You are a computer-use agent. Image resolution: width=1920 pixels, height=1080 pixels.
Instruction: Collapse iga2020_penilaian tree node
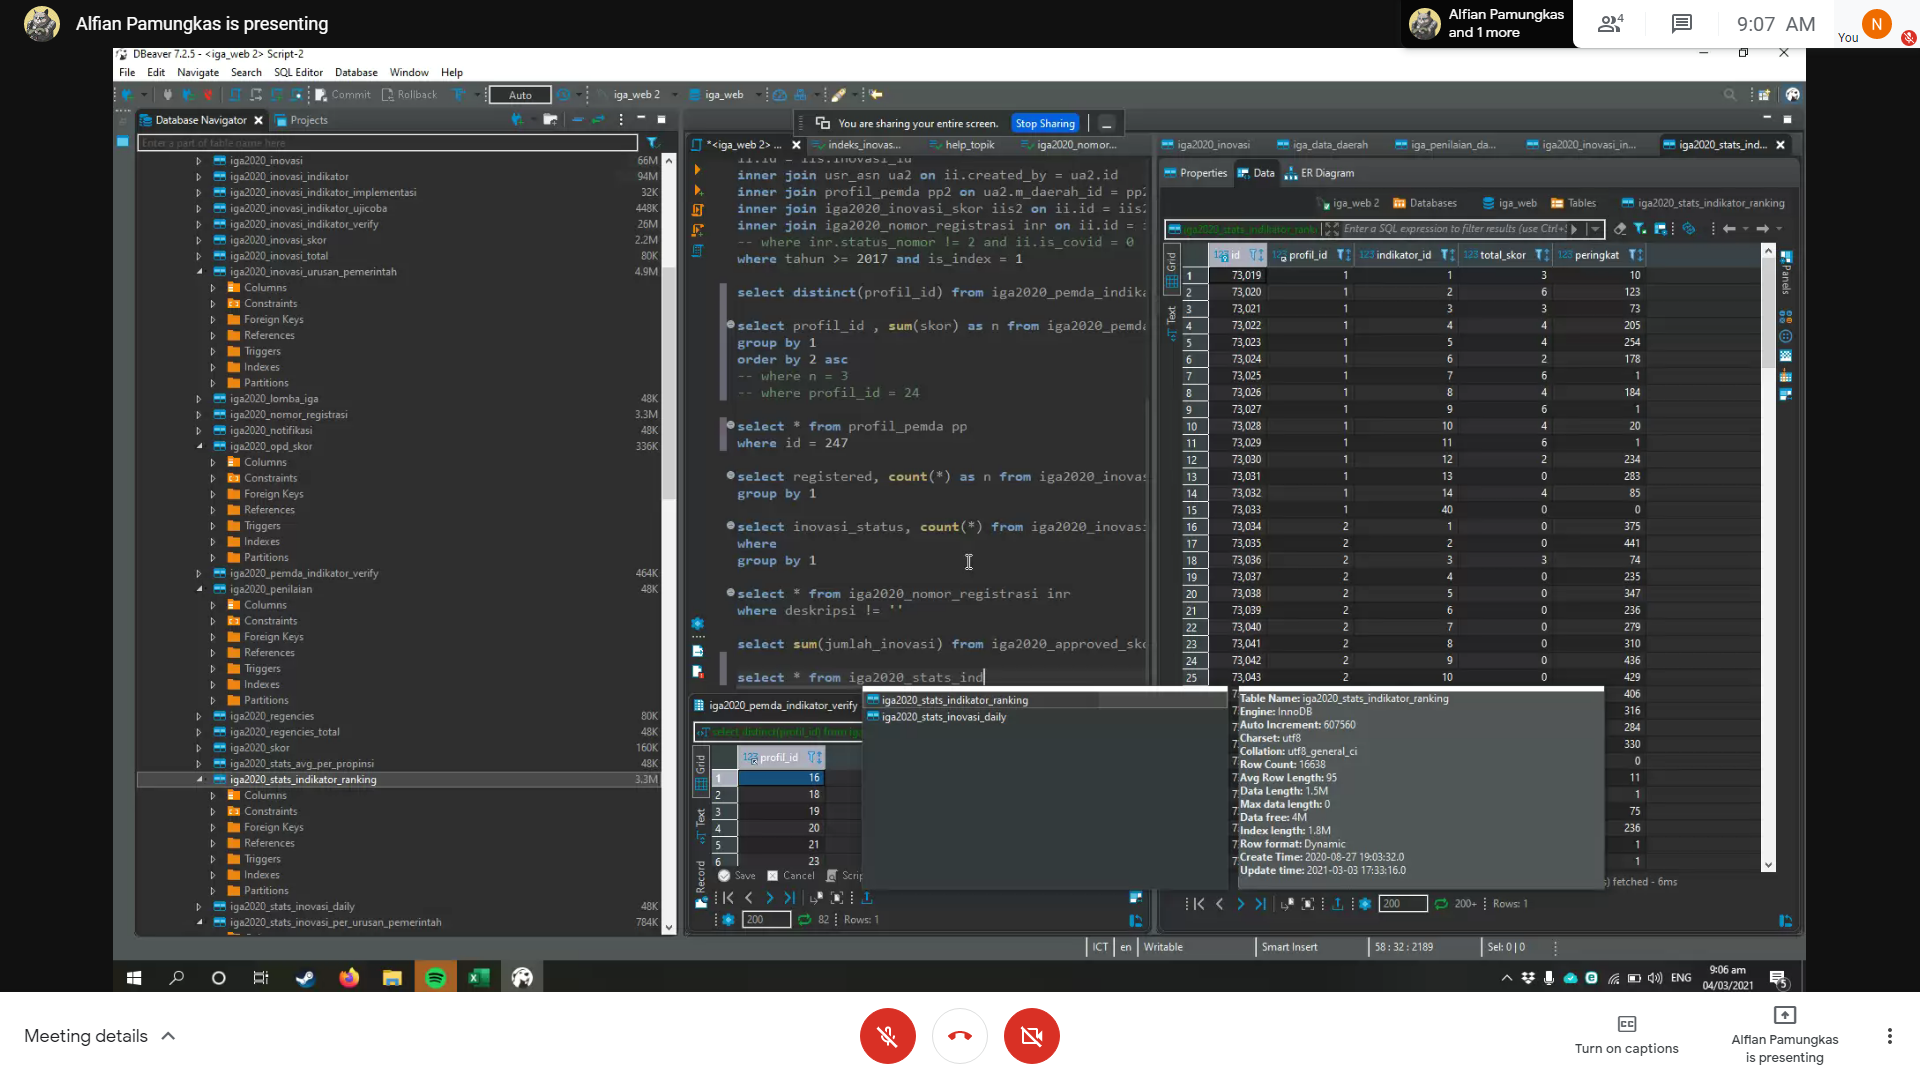click(x=198, y=590)
